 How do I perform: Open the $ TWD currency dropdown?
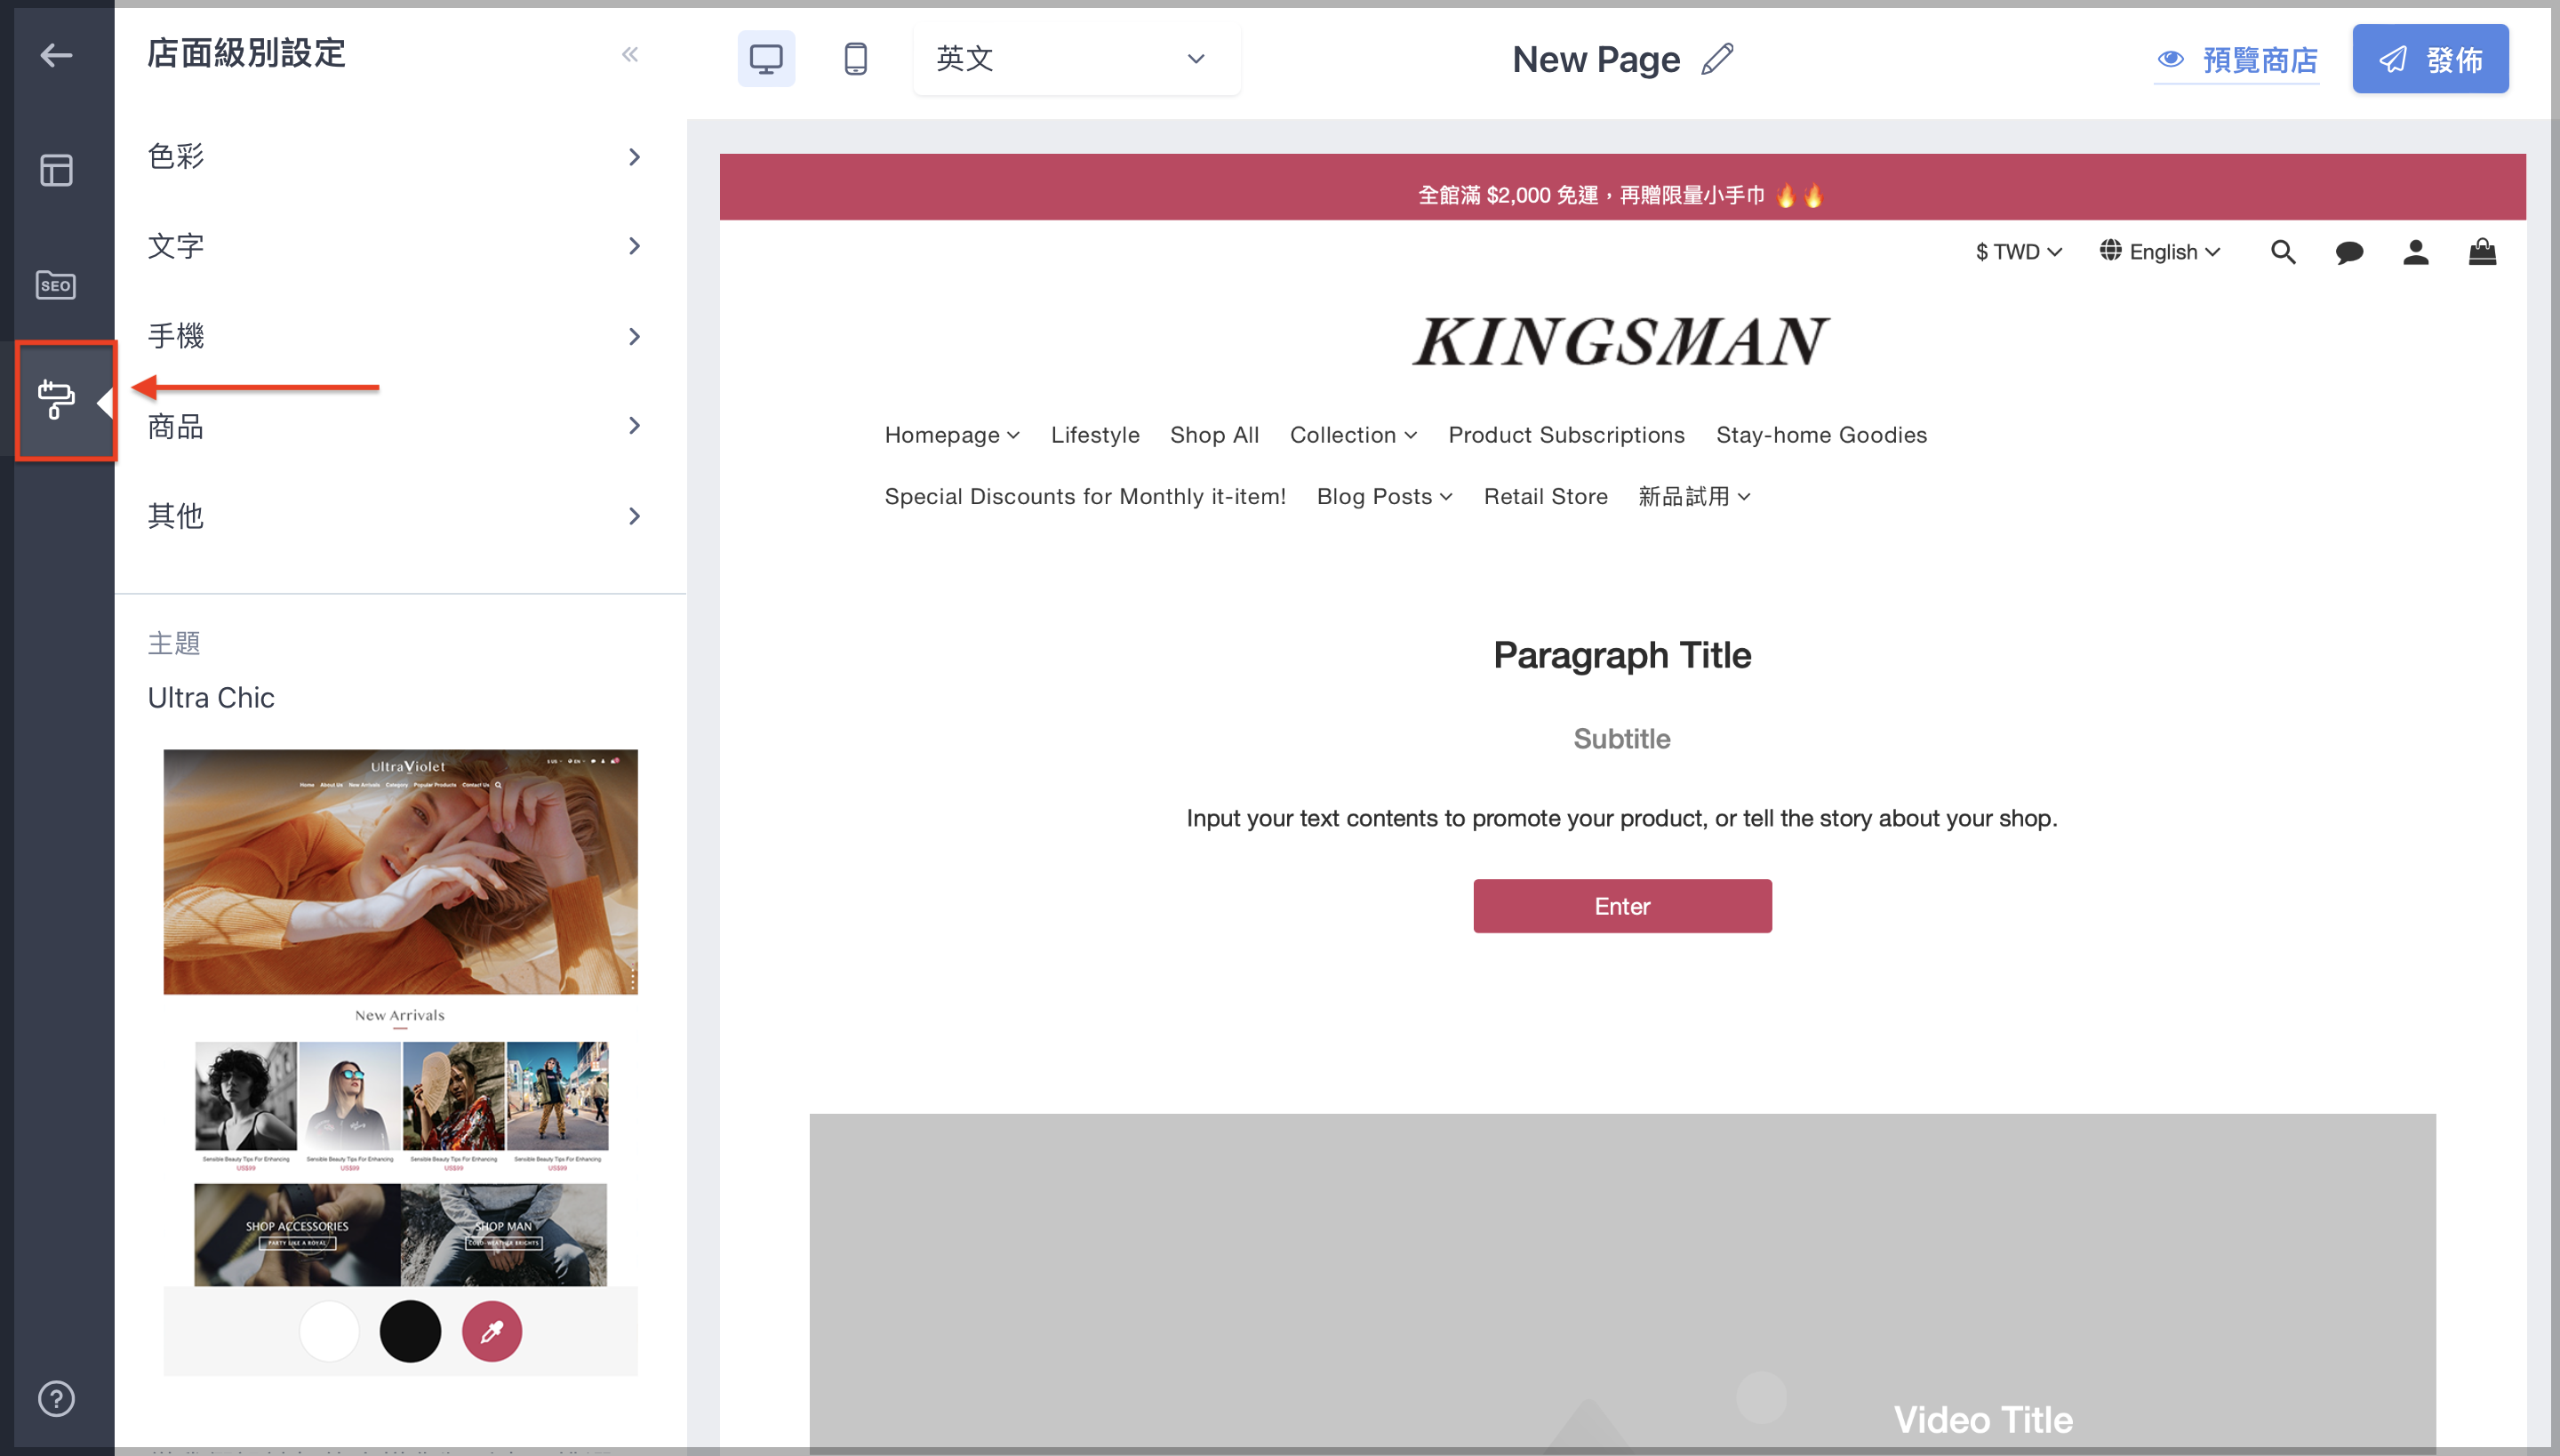coord(2019,252)
